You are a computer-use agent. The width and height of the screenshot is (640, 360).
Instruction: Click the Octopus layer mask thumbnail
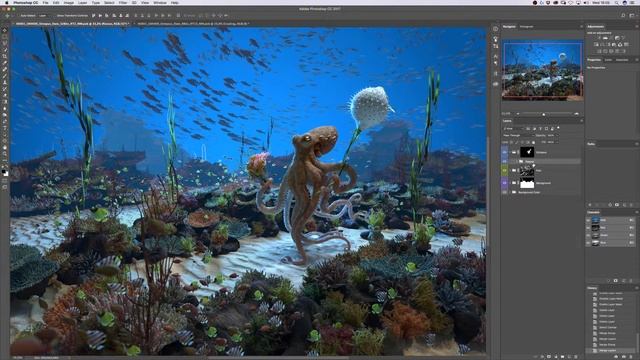527,152
